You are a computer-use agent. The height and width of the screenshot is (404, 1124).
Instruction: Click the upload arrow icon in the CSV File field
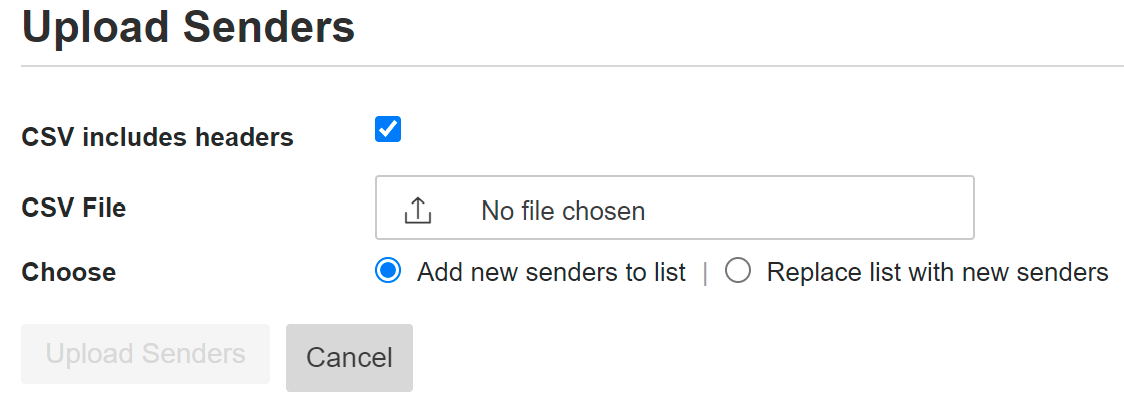click(x=417, y=210)
